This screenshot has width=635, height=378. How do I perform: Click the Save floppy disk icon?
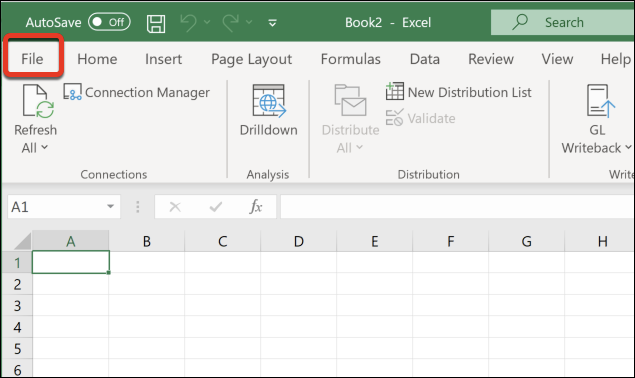click(156, 23)
